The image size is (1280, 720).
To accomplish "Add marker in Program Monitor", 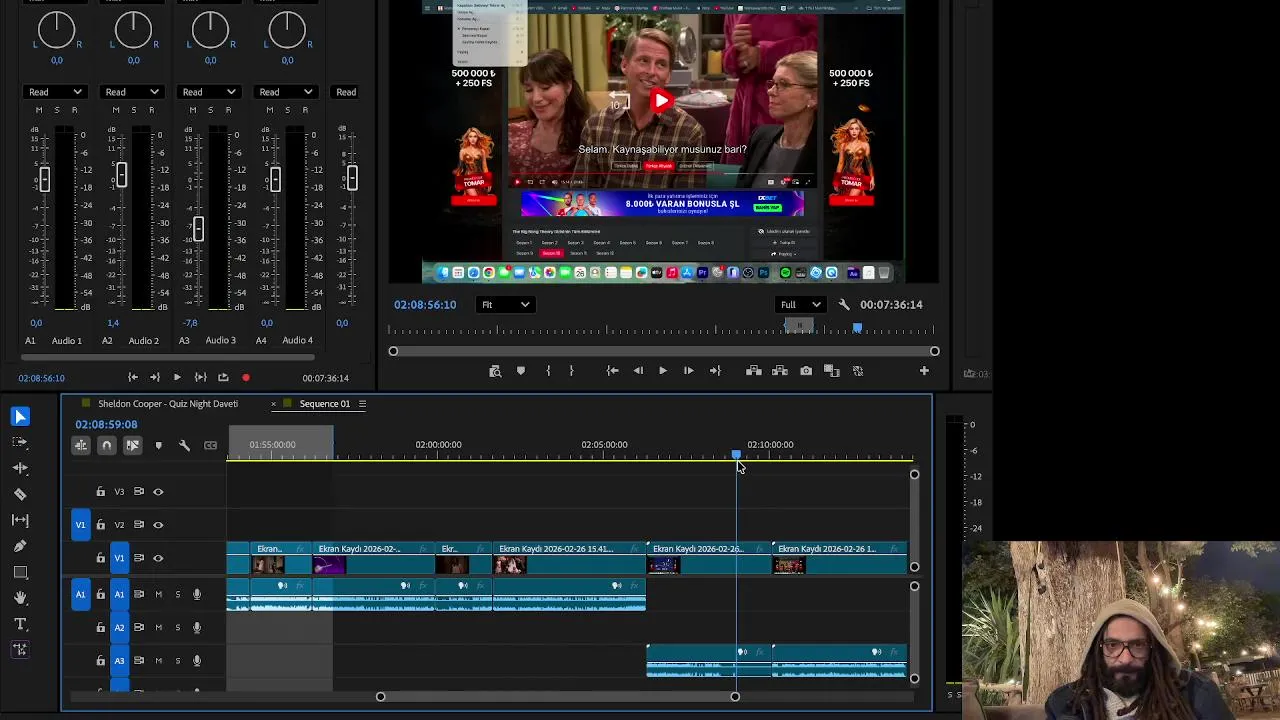I will coord(520,371).
